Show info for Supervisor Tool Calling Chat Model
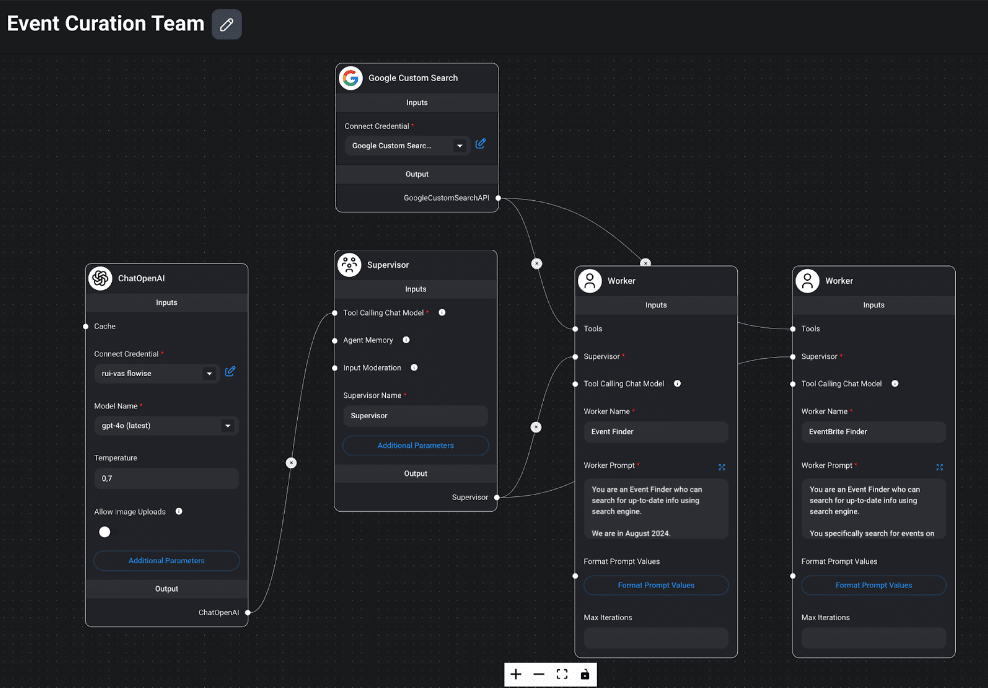Viewport: 988px width, 688px height. tap(442, 312)
